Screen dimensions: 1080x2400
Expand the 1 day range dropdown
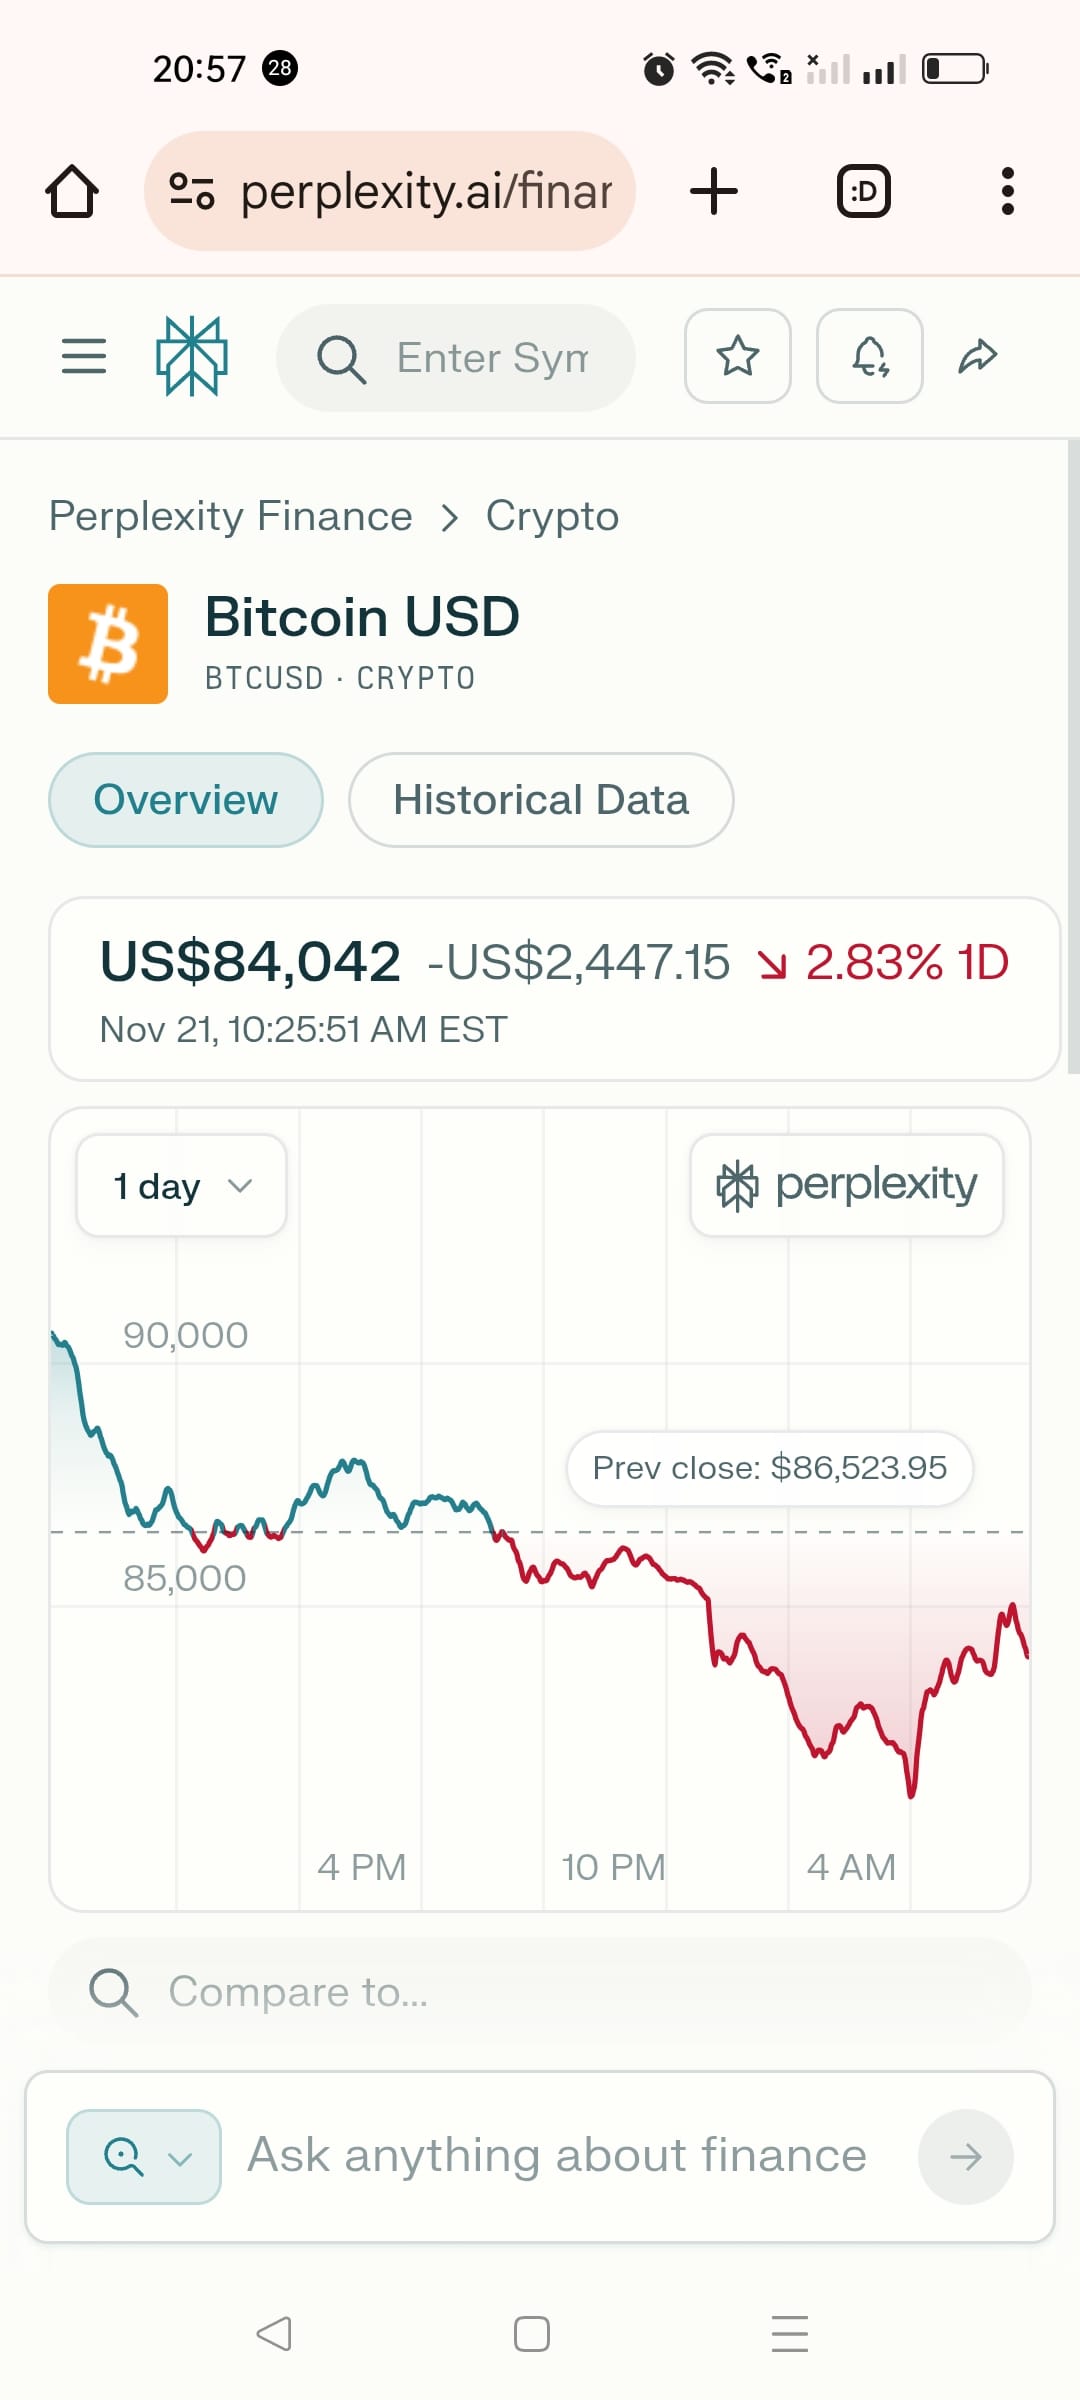182,1186
